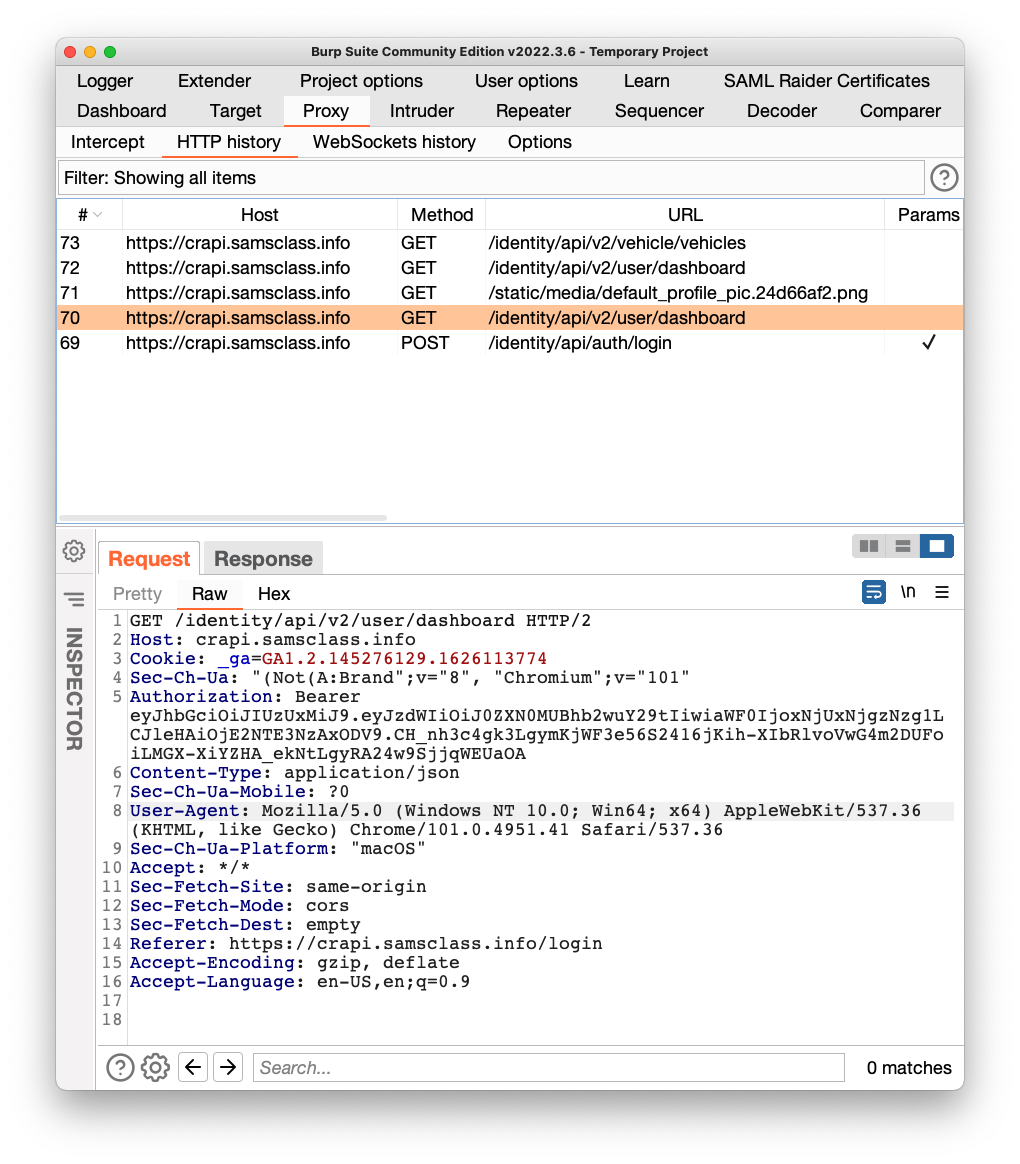This screenshot has width=1020, height=1164.
Task: Select the Proxy tab
Action: tap(326, 111)
